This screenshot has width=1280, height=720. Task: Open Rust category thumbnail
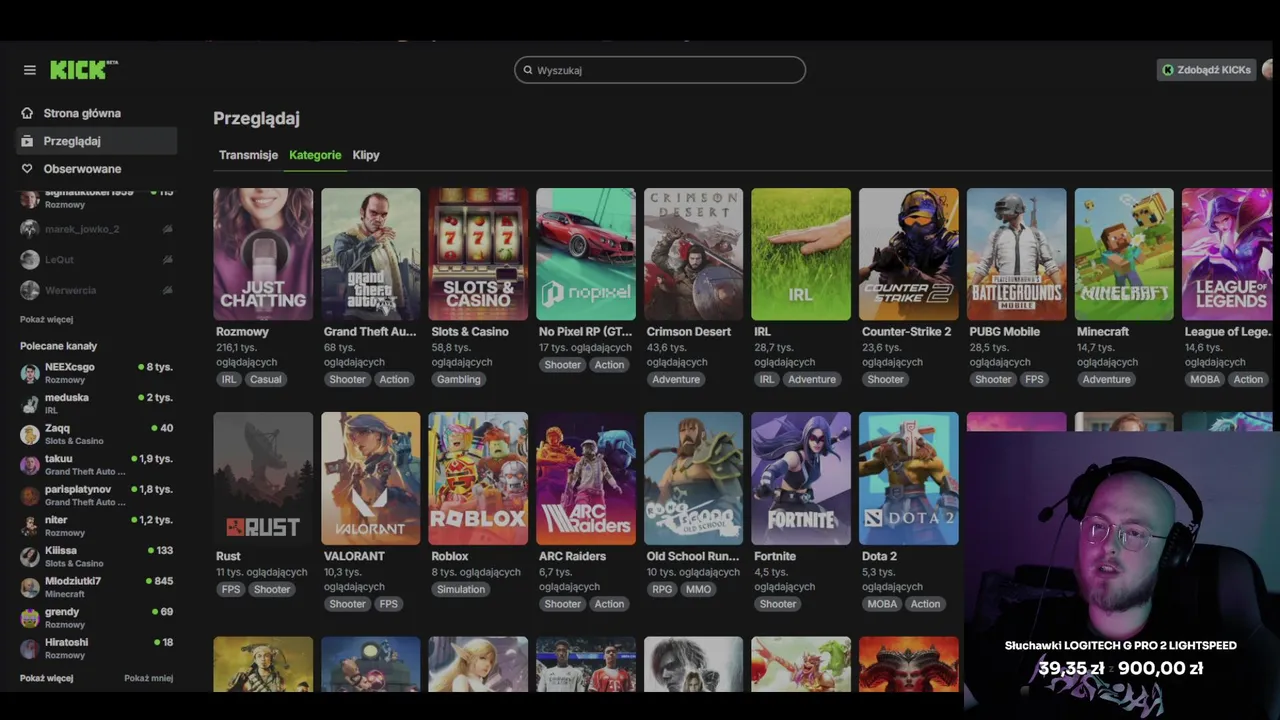point(263,478)
